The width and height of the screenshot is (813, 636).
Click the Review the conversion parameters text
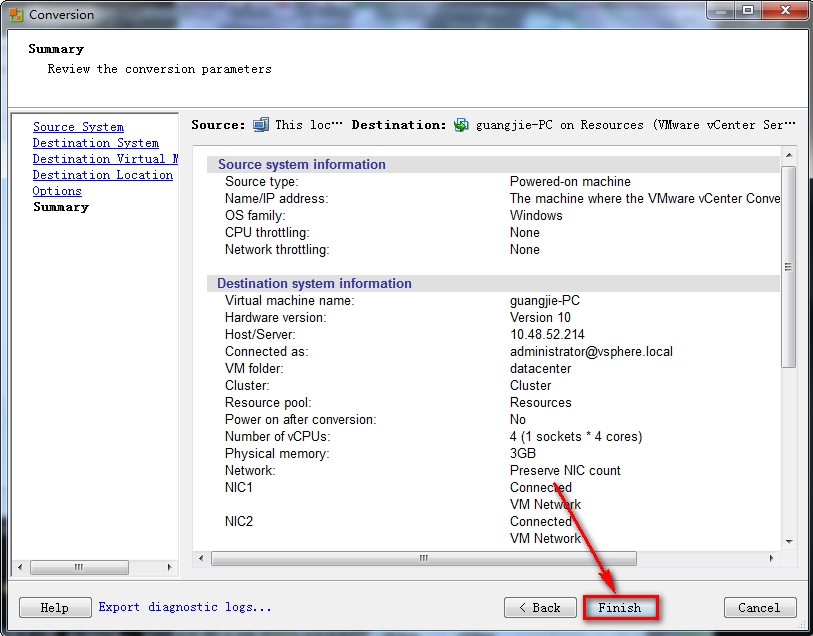click(x=160, y=69)
